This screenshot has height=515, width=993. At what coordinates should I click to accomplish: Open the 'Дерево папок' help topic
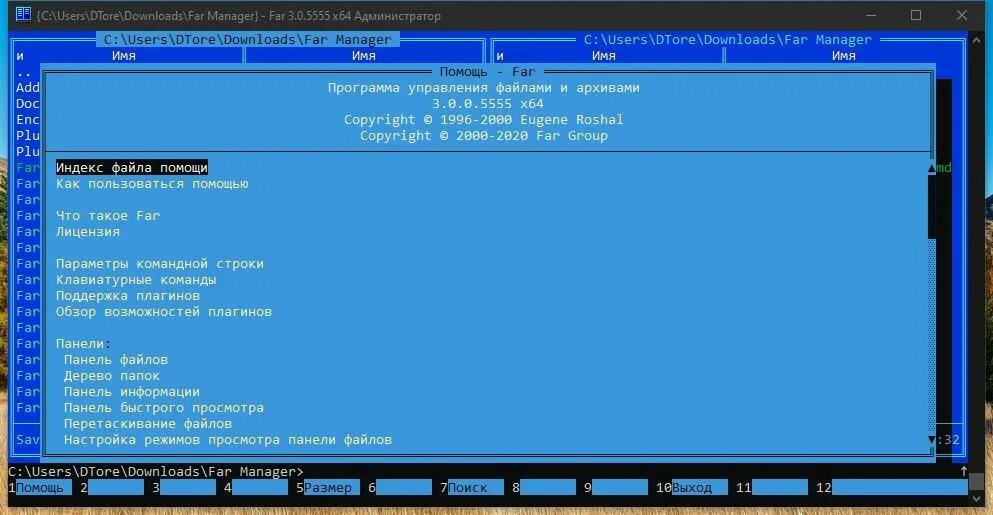[x=111, y=376]
